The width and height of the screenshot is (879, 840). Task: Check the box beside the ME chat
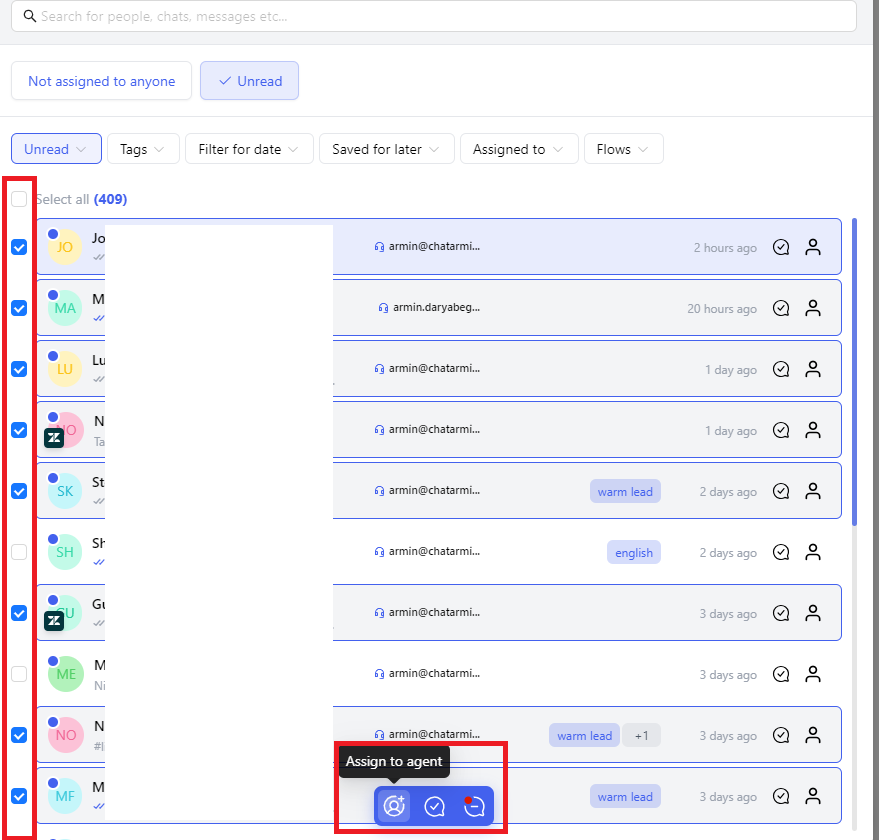[19, 674]
